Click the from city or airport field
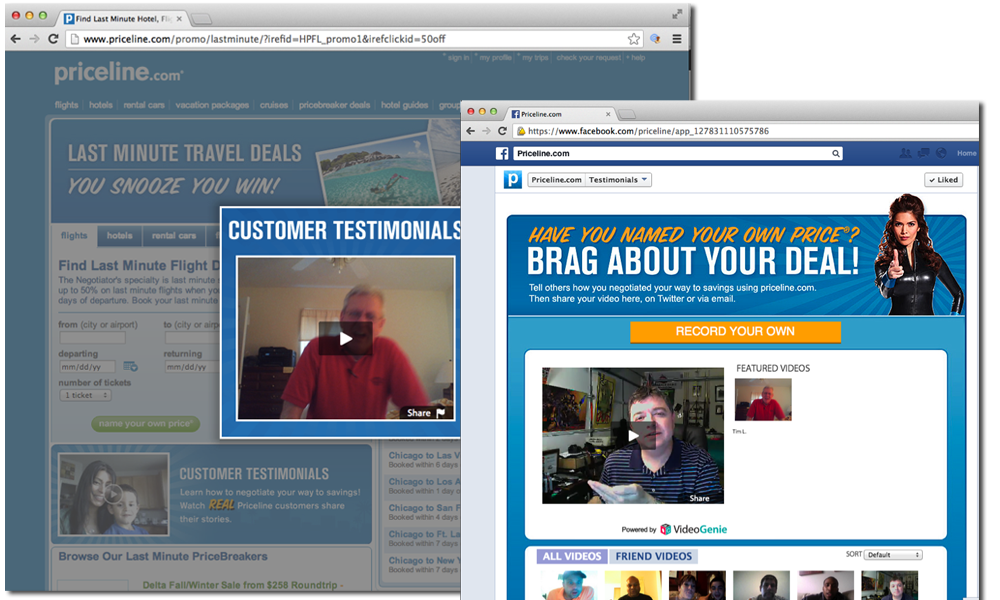The height and width of the screenshot is (600, 1000). click(92, 338)
